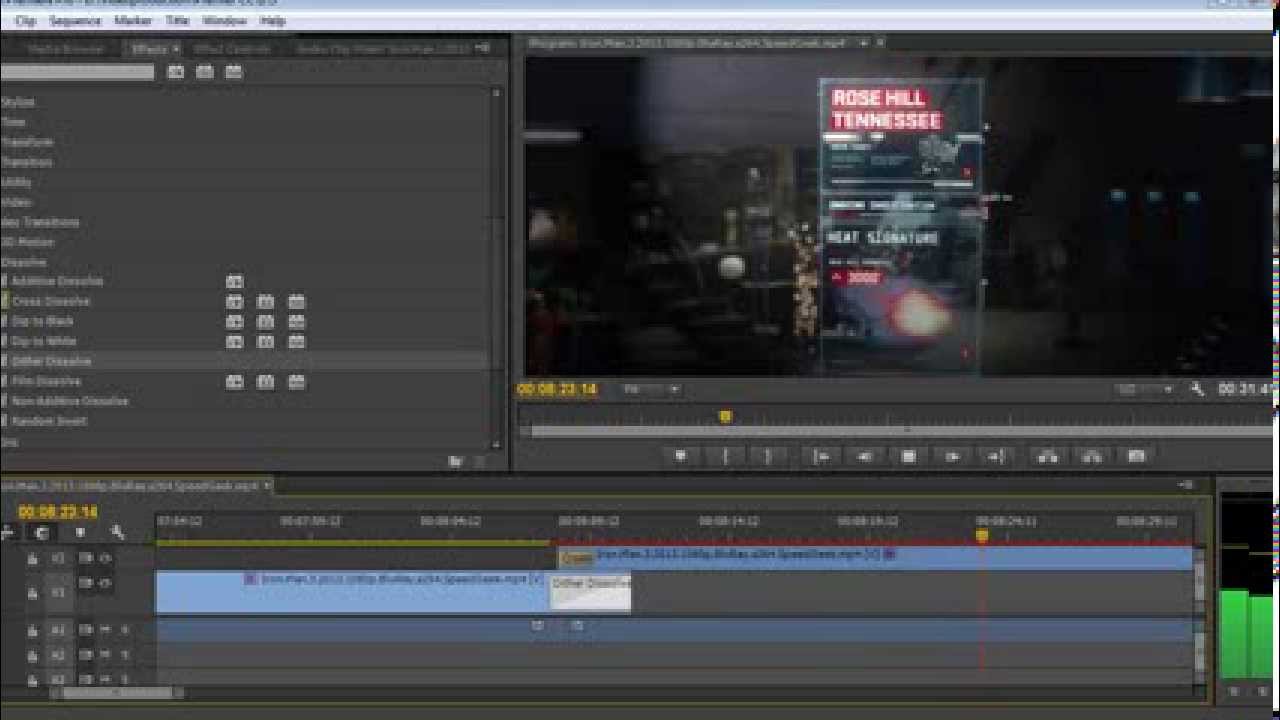The image size is (1280, 720).
Task: Close the sequence timeline tab
Action: click(x=267, y=486)
